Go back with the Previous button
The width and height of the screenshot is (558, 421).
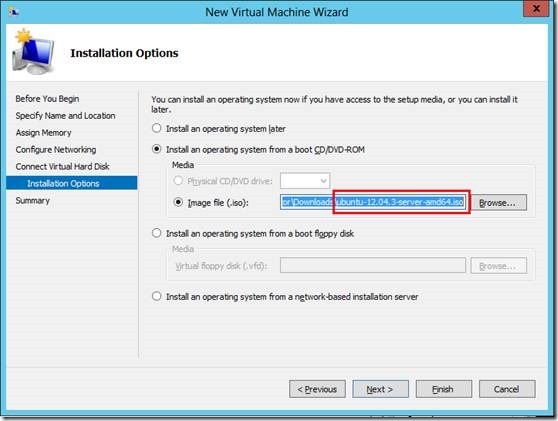tap(317, 389)
